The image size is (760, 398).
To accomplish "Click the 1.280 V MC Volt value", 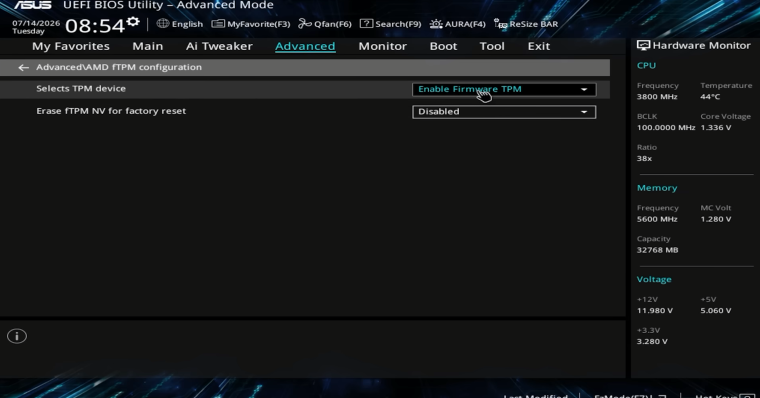I will click(716, 219).
